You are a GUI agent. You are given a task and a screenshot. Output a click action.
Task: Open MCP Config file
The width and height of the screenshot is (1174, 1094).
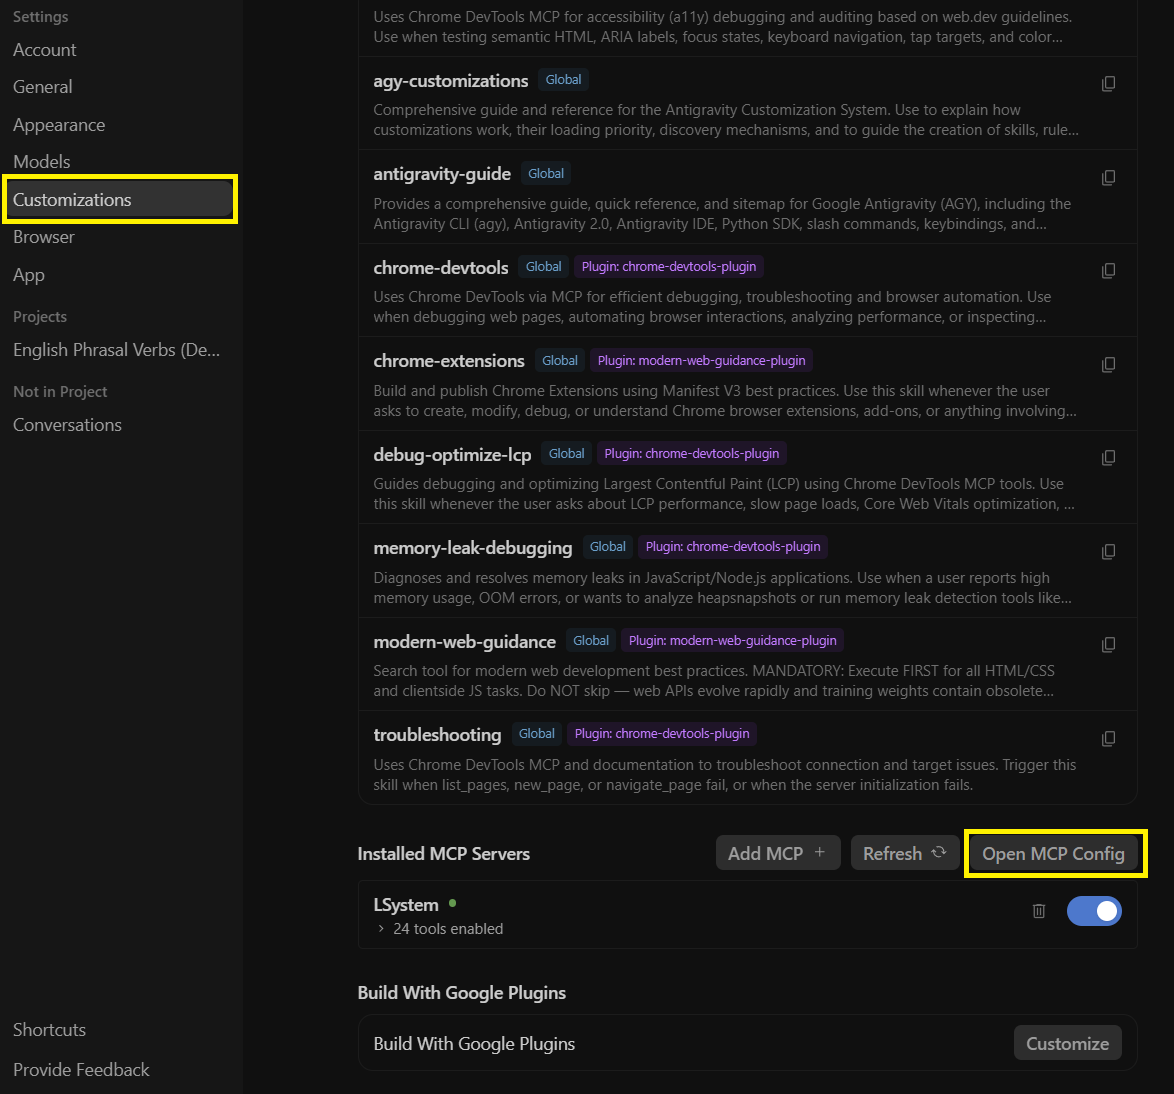[x=1053, y=853]
